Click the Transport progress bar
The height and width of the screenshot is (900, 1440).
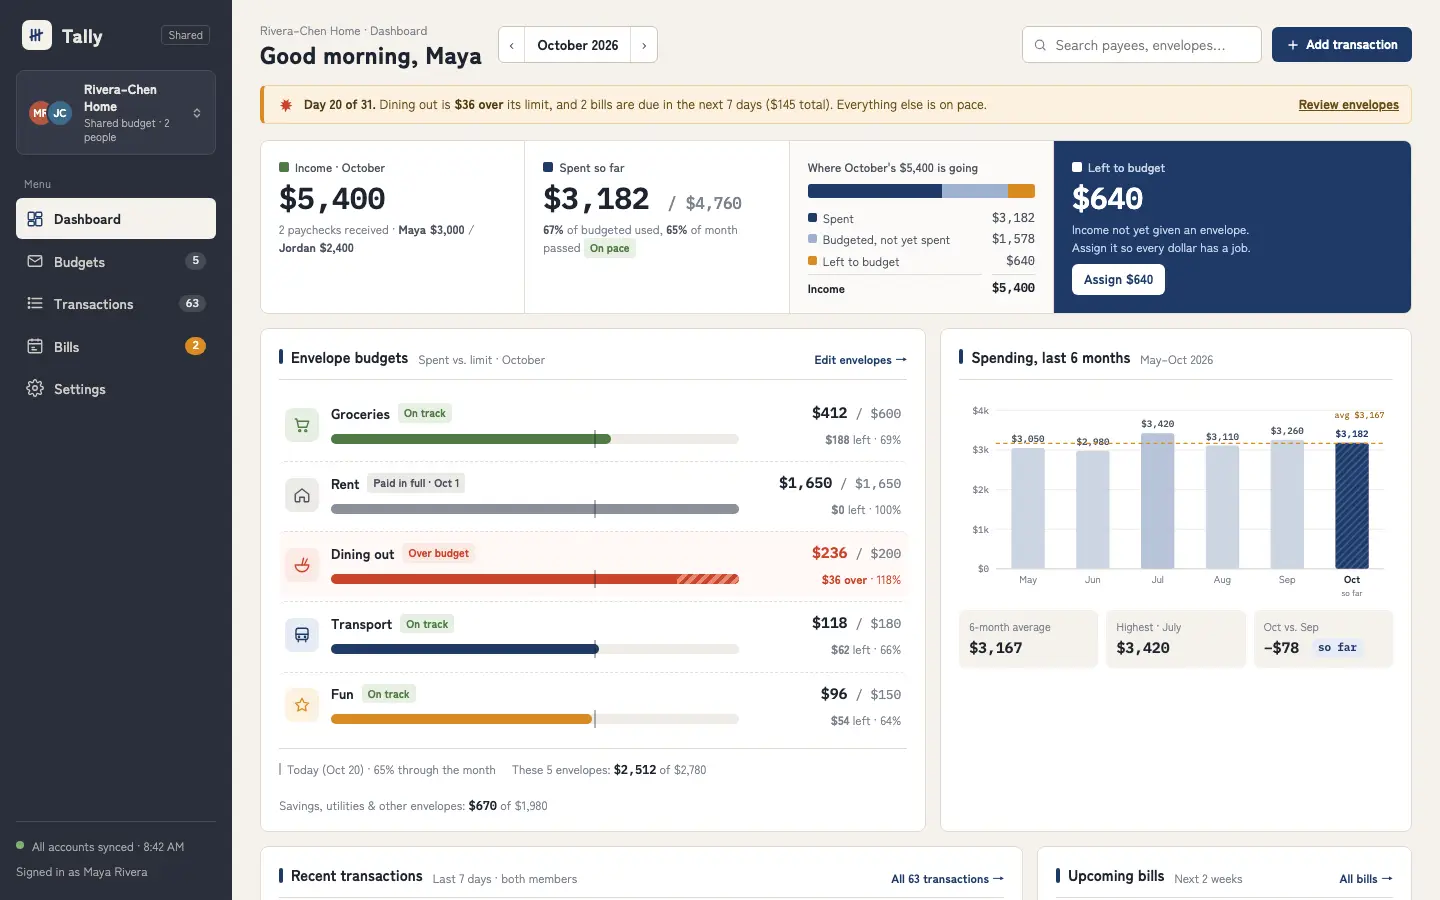[535, 649]
